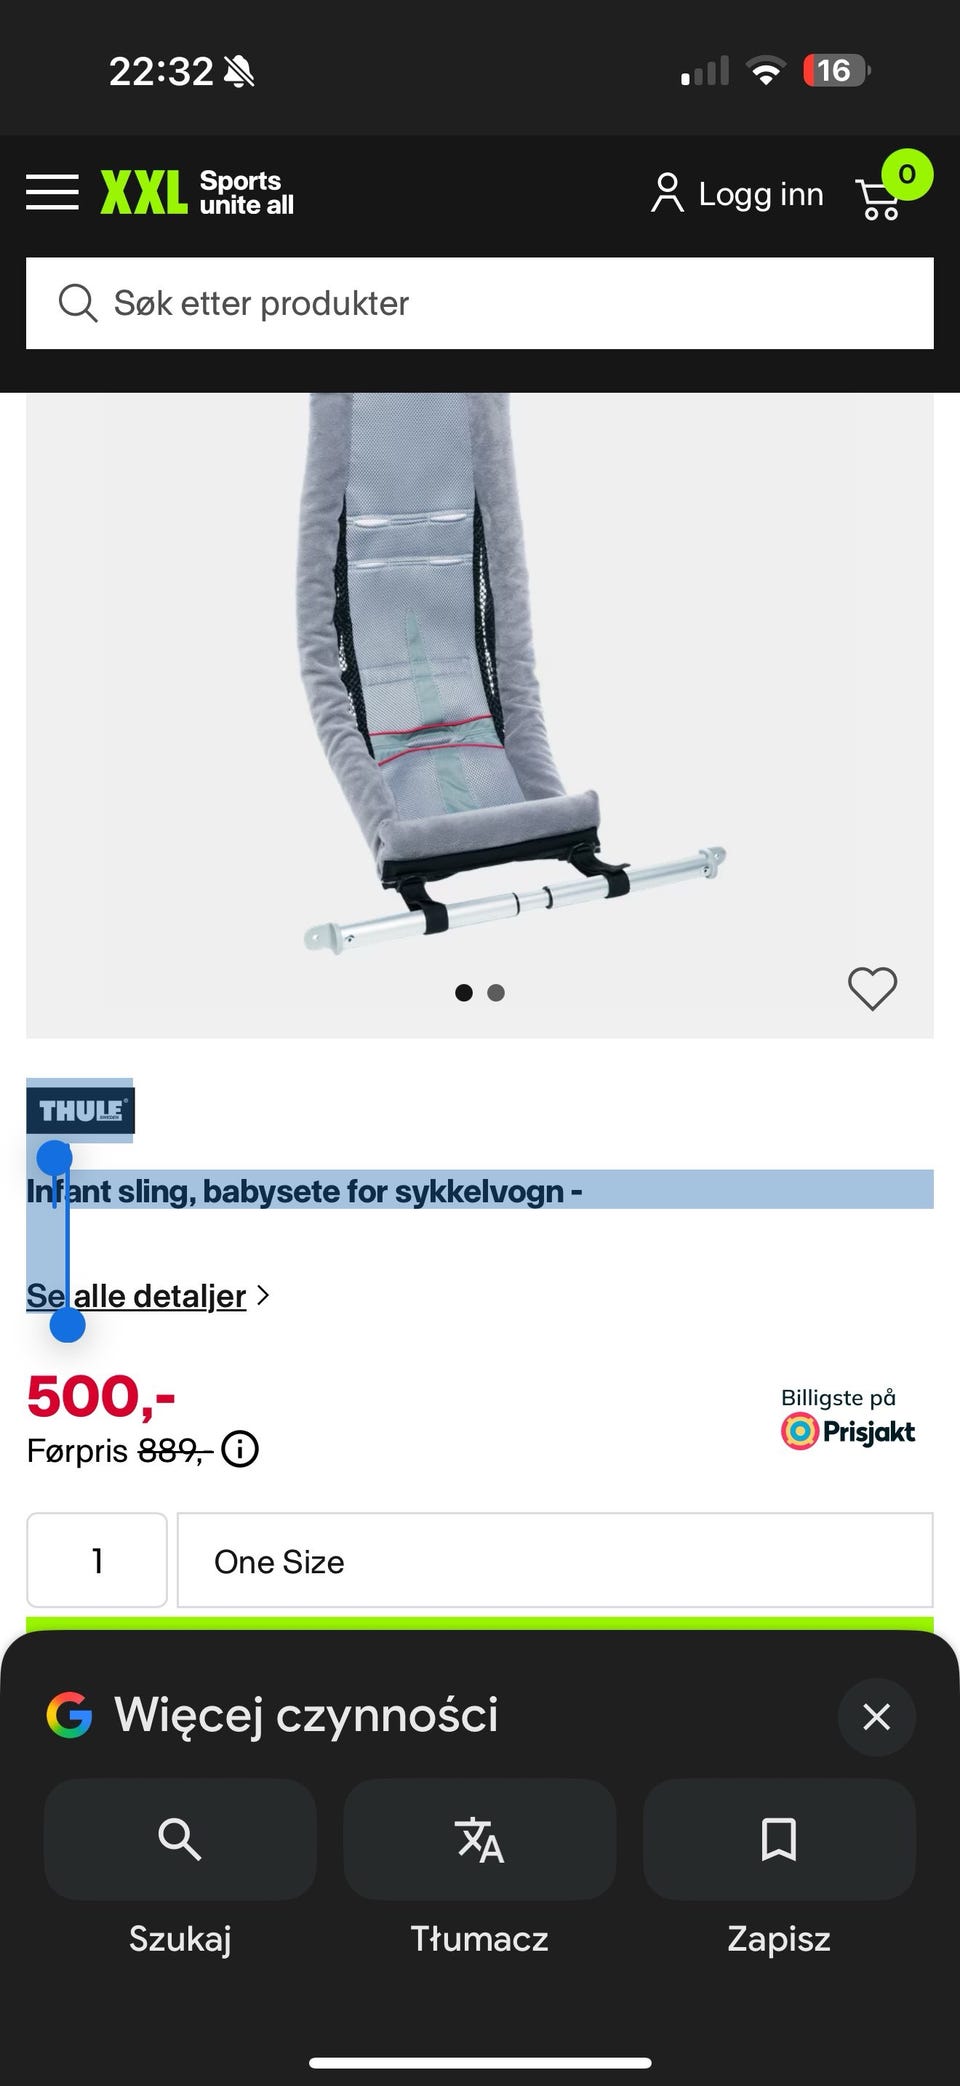Open the One Size dropdown
The width and height of the screenshot is (960, 2086).
(x=555, y=1560)
